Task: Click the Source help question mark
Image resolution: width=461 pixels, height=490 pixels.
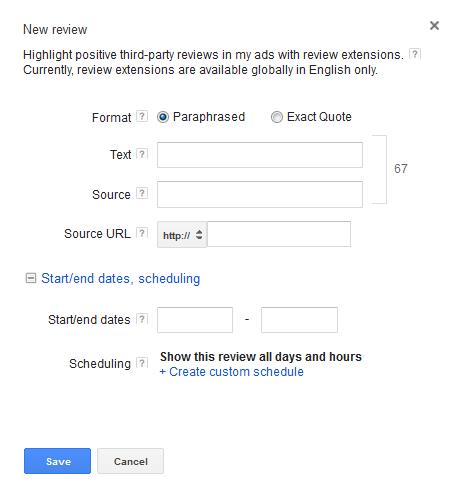Action: click(x=142, y=193)
